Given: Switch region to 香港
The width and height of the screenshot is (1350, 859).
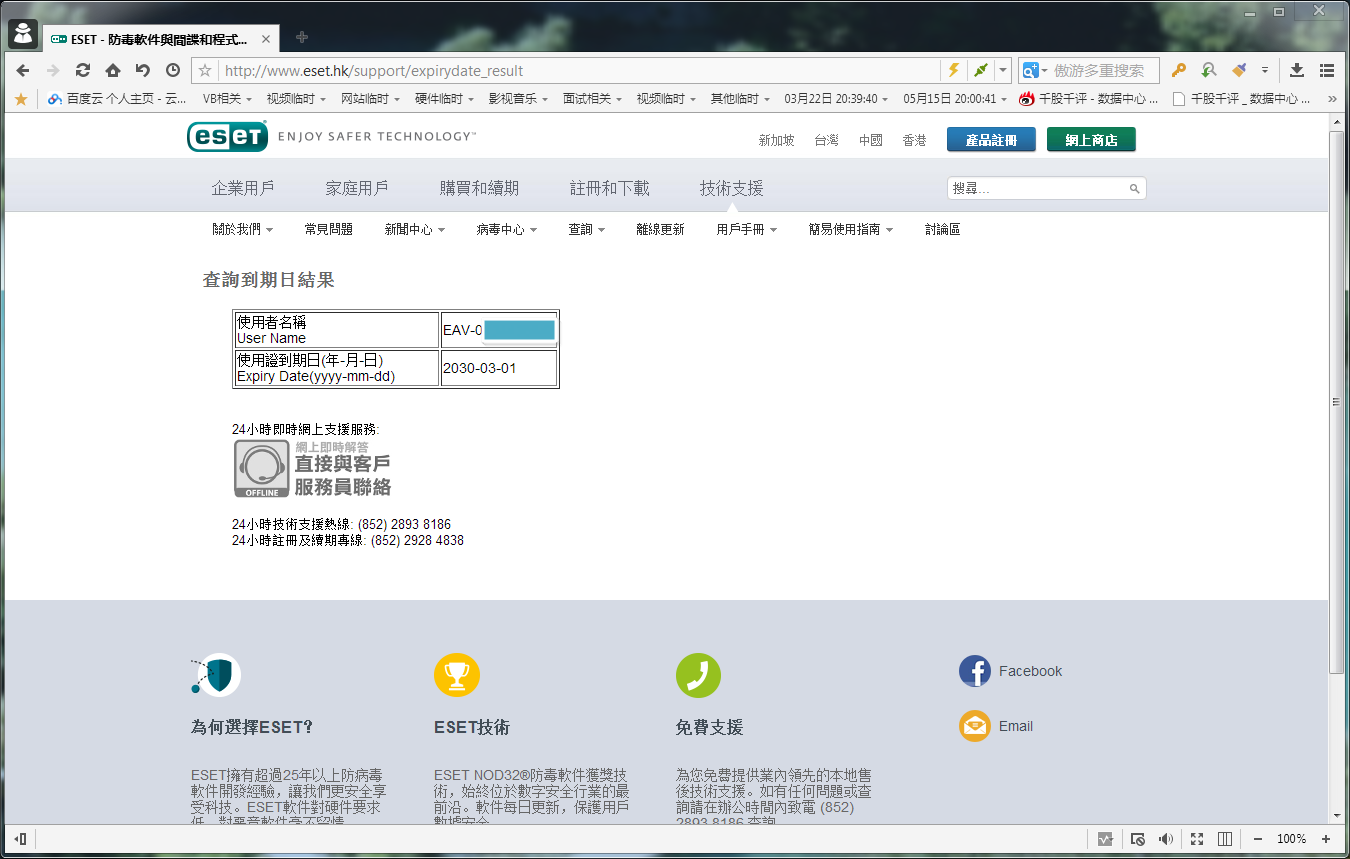Looking at the screenshot, I should coord(914,140).
